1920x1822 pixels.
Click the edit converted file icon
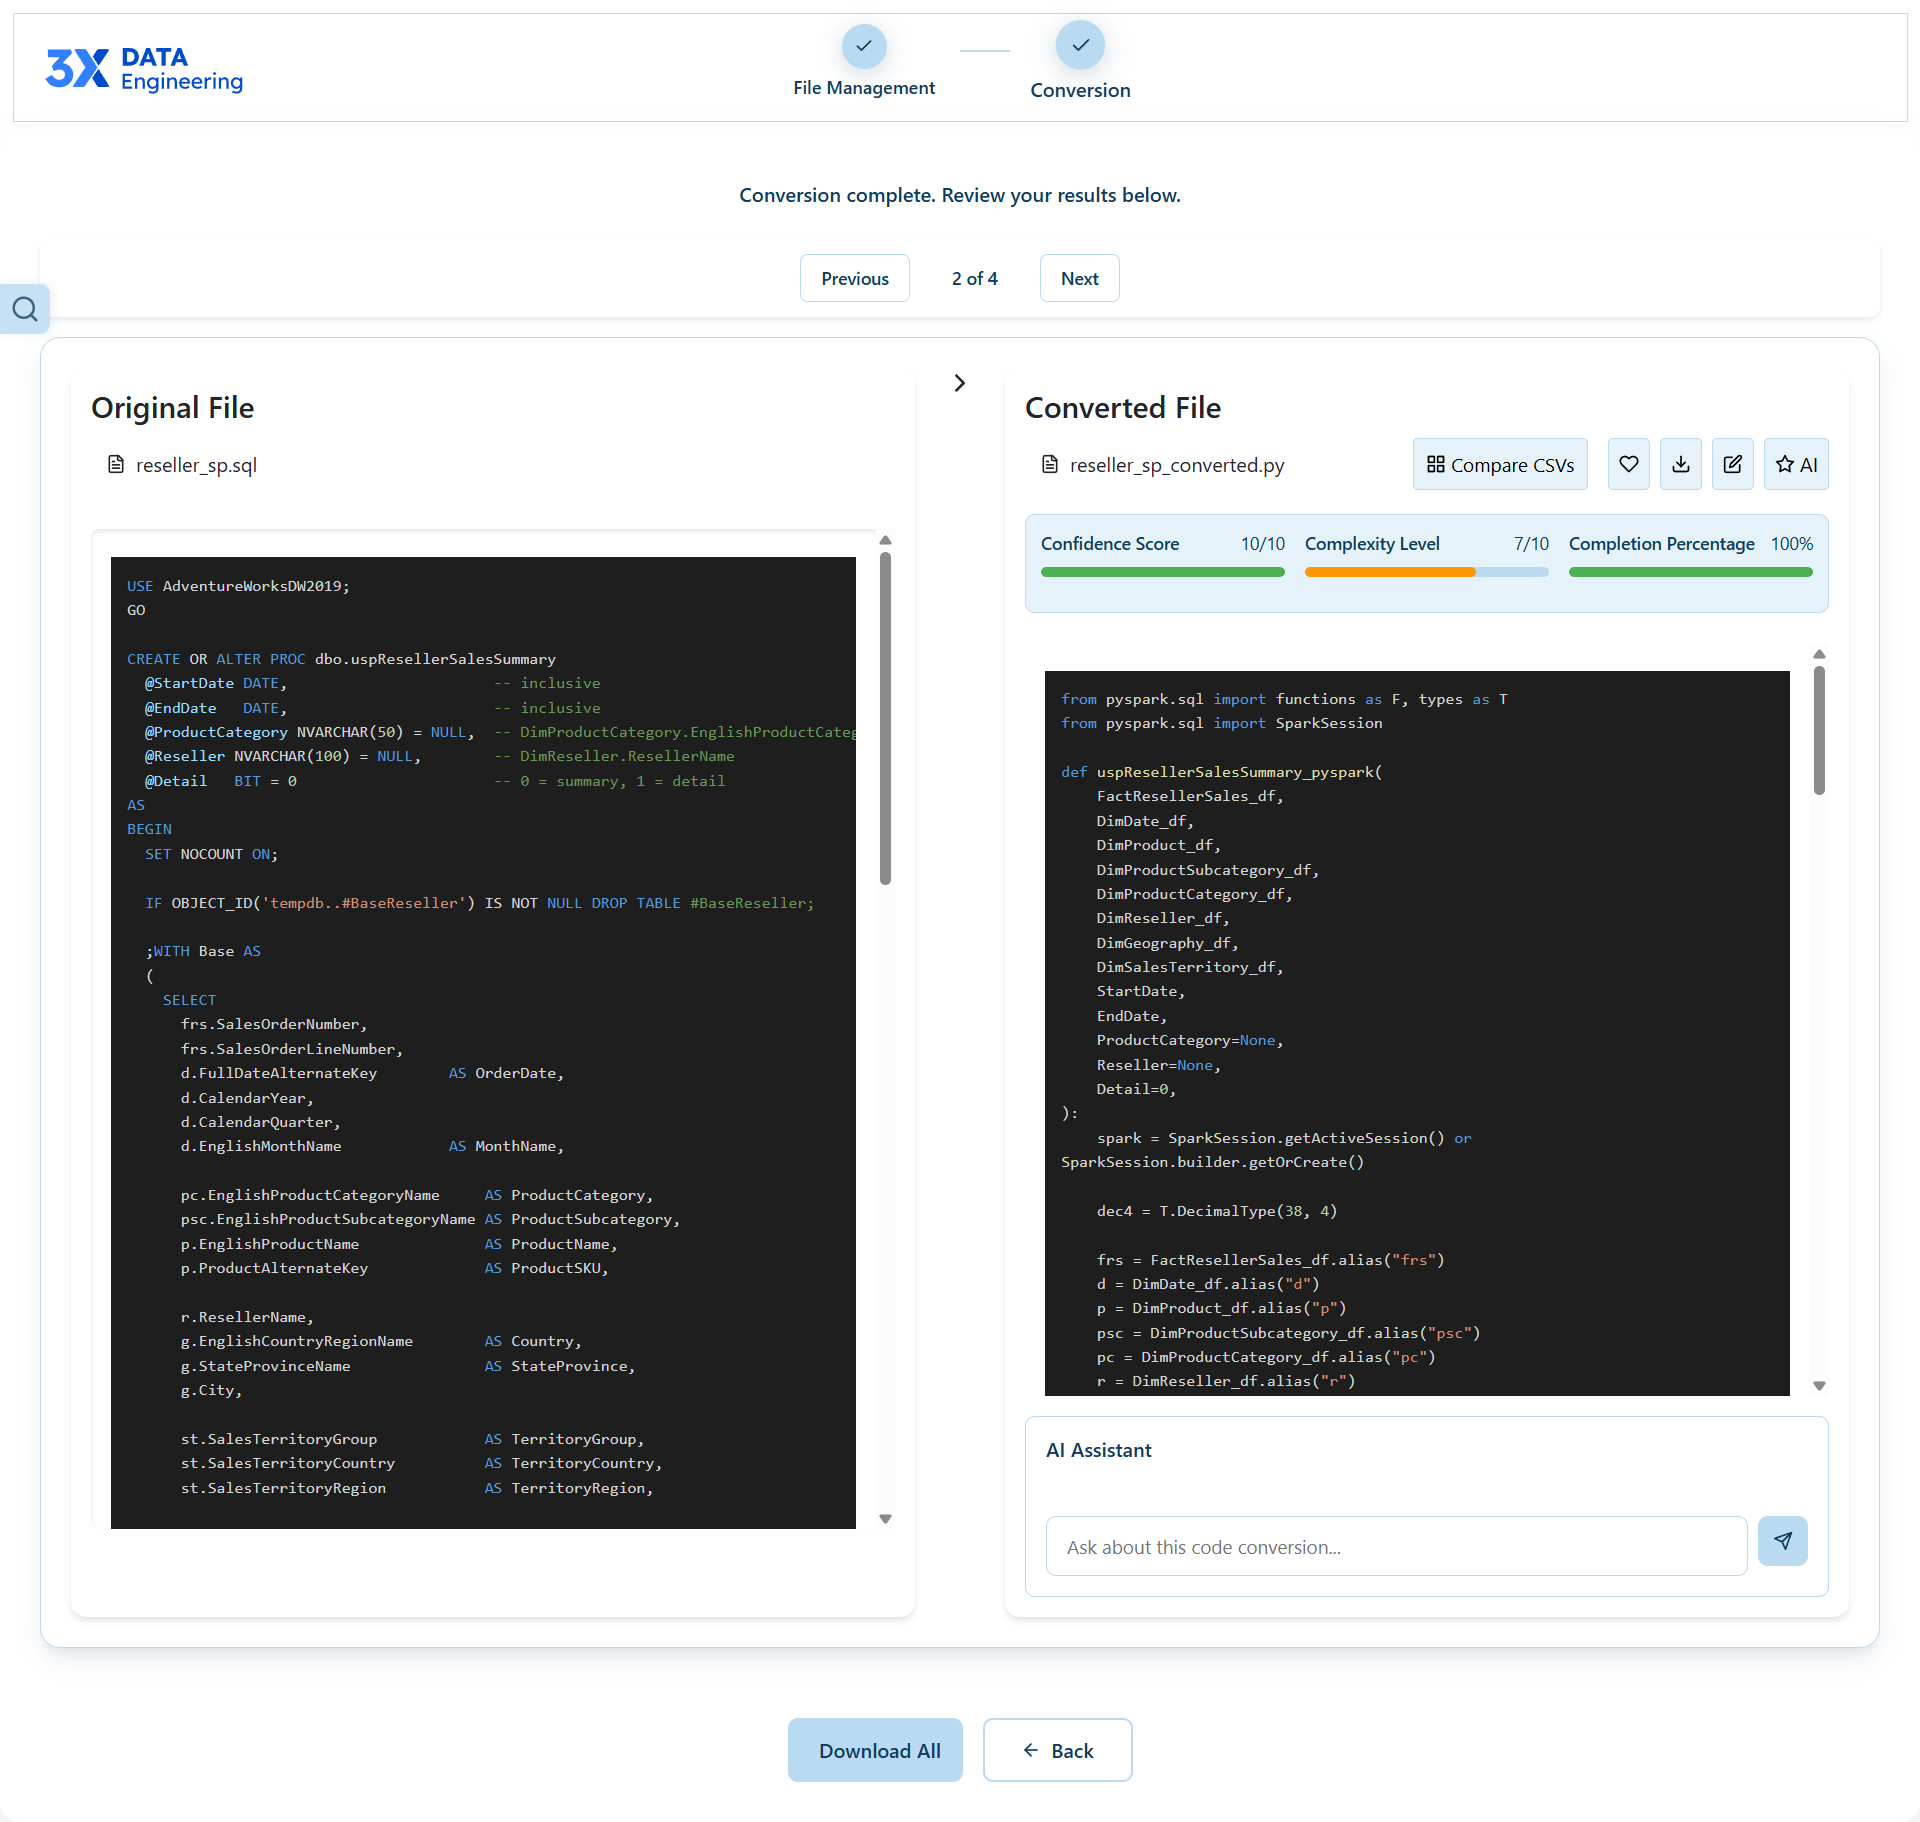[1733, 464]
